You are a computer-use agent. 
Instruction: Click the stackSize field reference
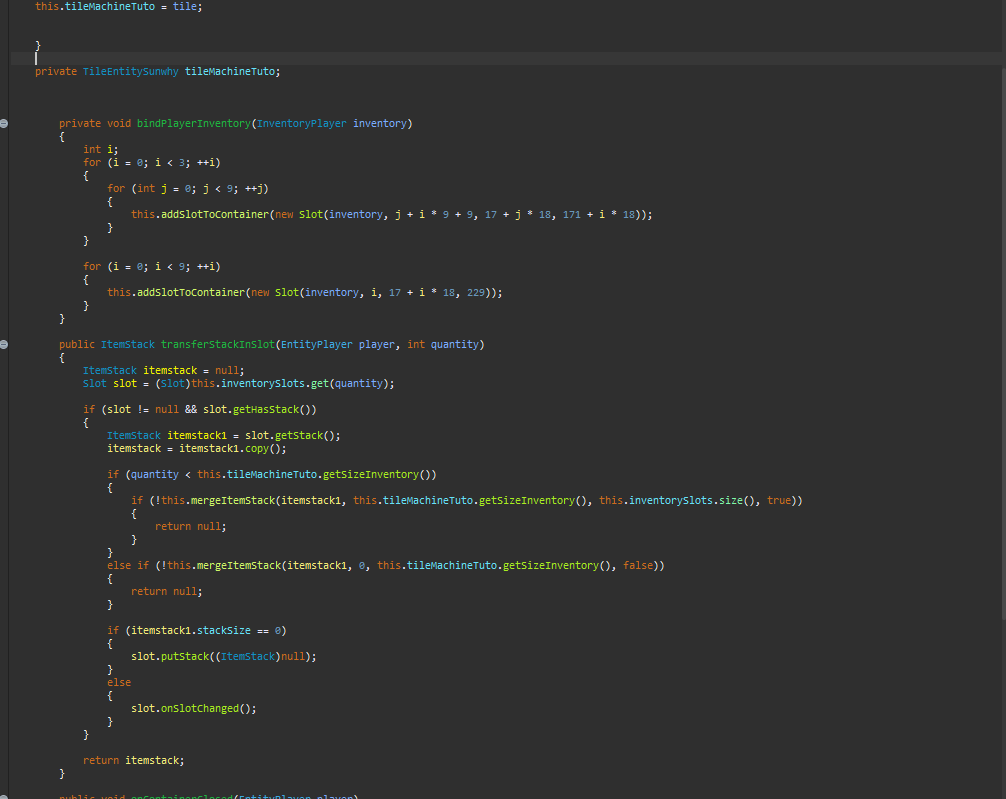click(x=225, y=630)
